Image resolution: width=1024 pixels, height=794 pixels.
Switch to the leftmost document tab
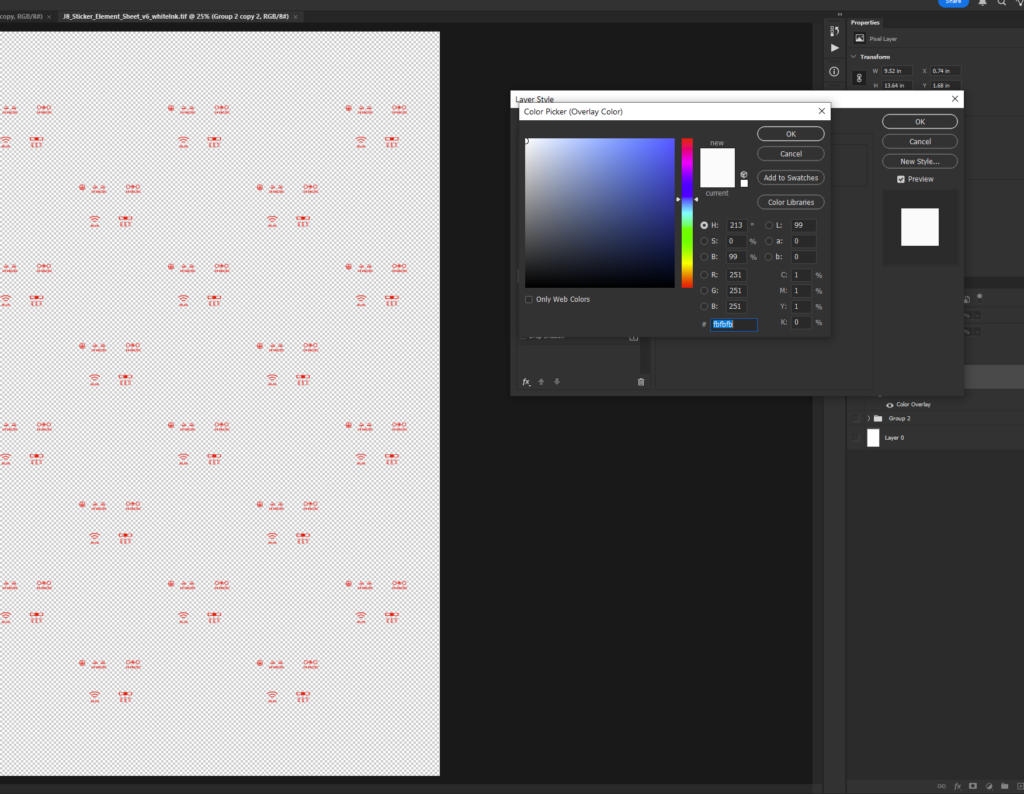22,16
